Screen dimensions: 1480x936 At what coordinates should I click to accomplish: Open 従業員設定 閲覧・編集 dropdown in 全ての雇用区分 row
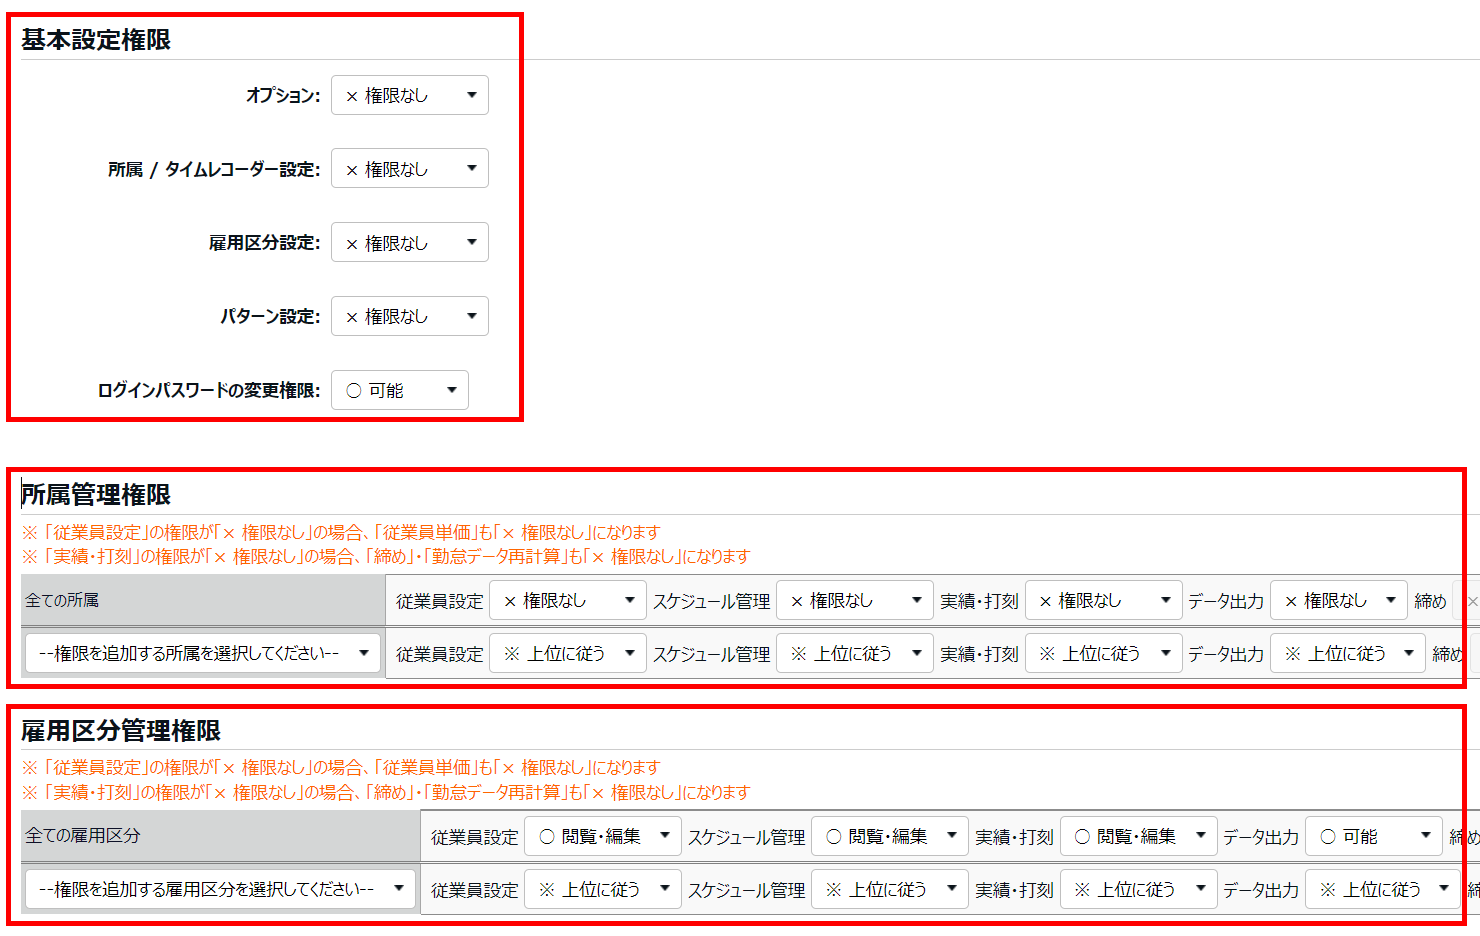tap(602, 837)
